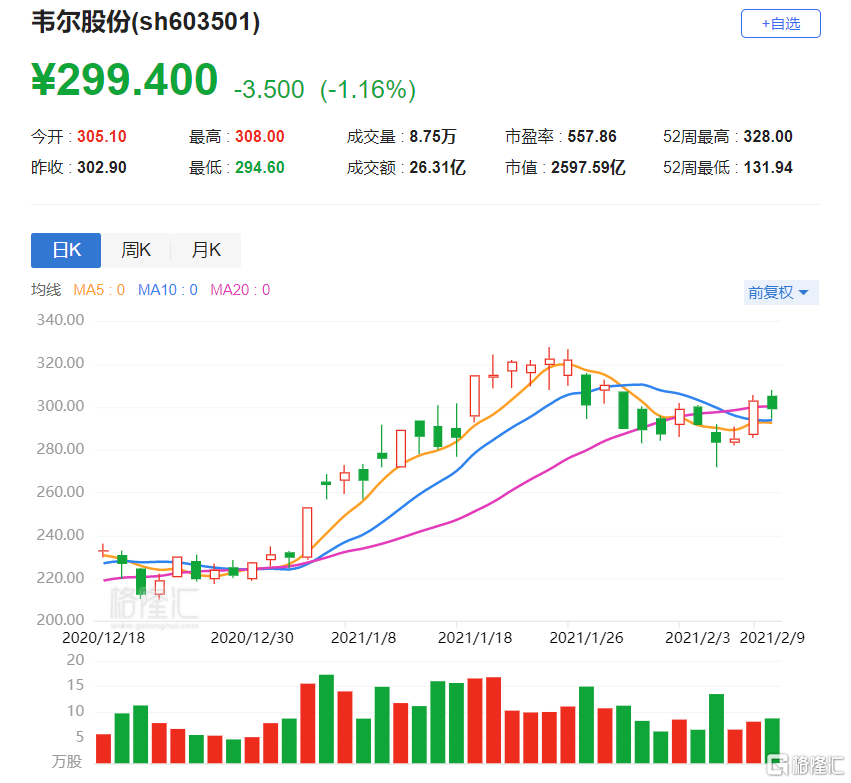Click the price change value -3.500
851x783 pixels.
tap(269, 90)
